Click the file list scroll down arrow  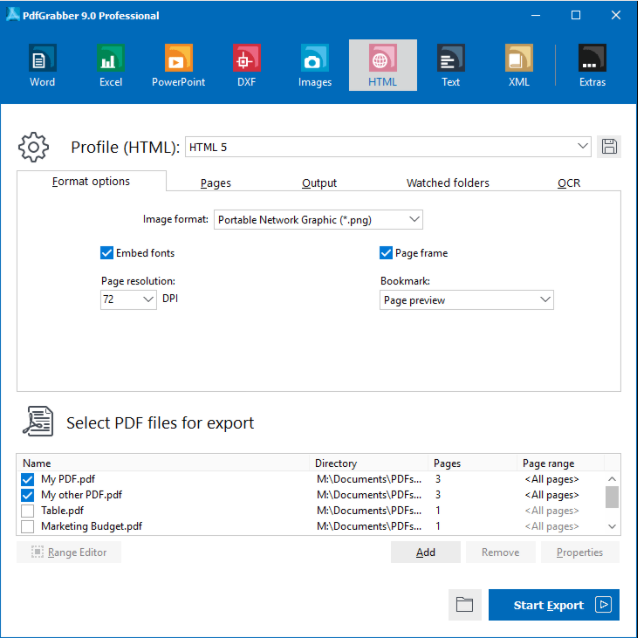click(x=612, y=527)
